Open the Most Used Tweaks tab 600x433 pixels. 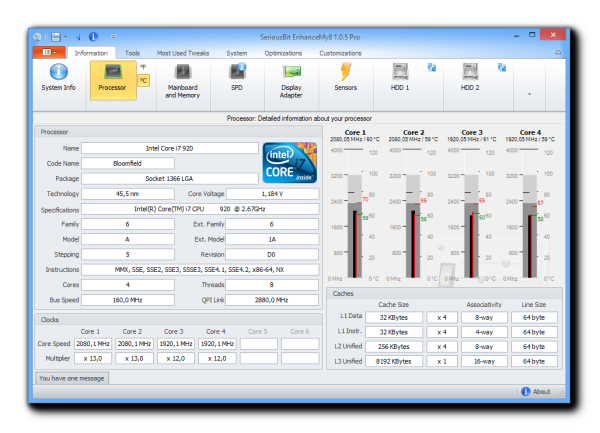point(183,53)
